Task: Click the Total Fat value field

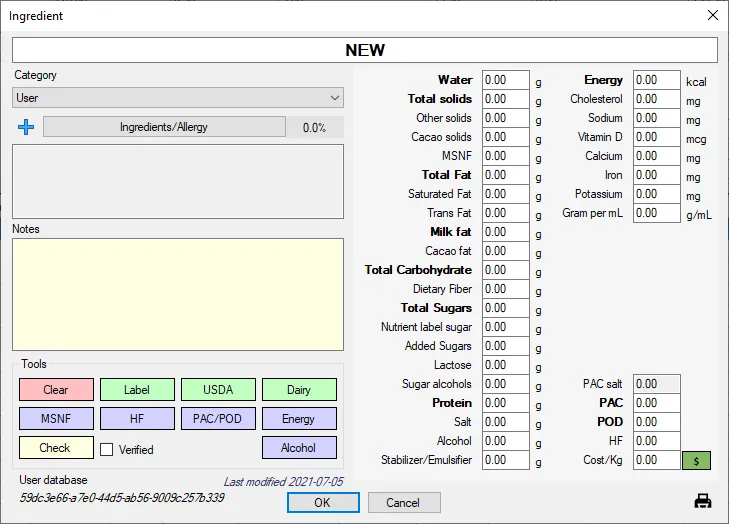Action: click(505, 175)
